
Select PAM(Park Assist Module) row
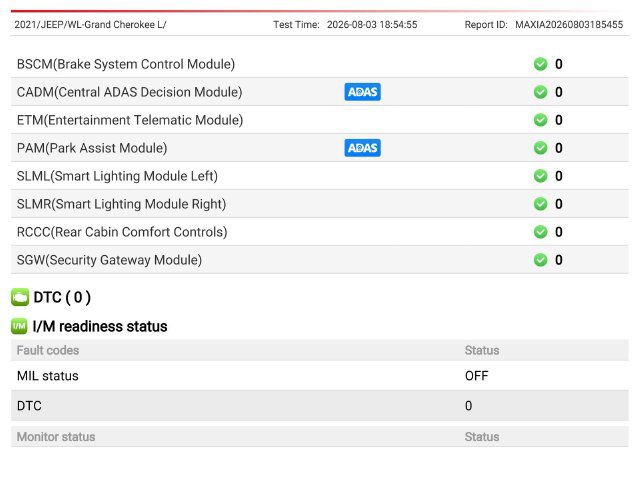tap(320, 148)
